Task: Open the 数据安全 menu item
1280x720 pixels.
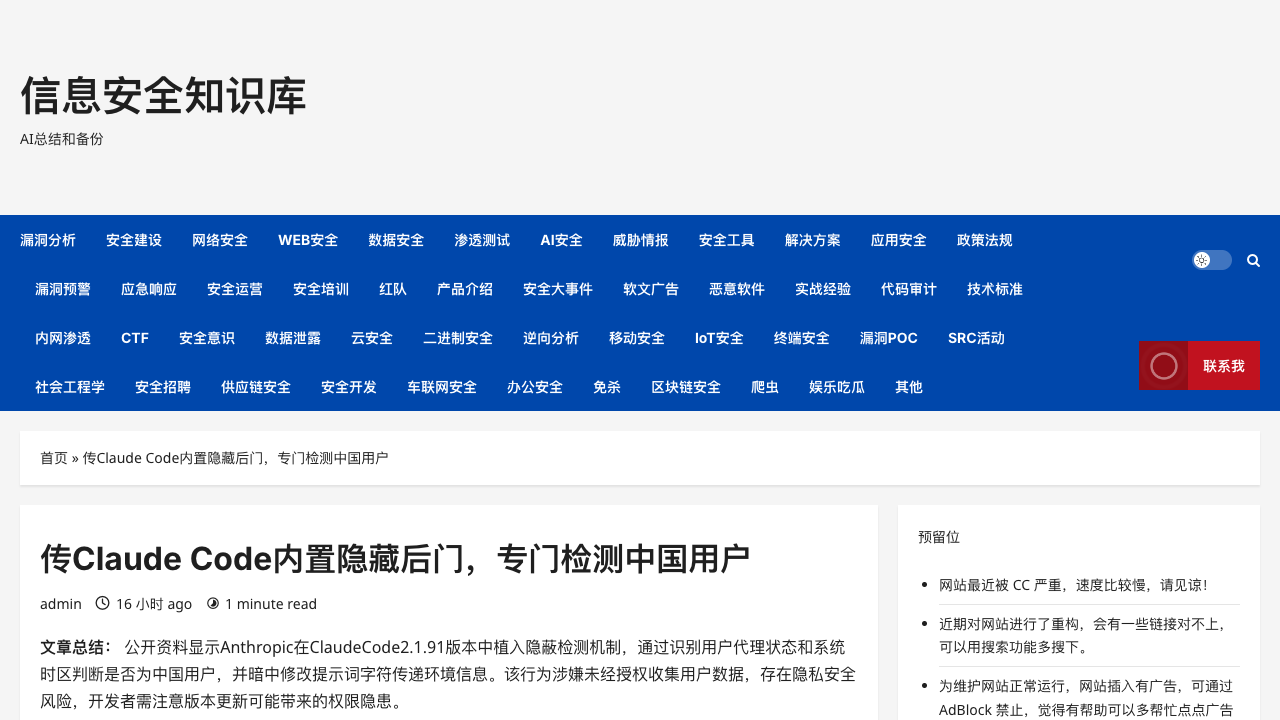Action: [396, 240]
